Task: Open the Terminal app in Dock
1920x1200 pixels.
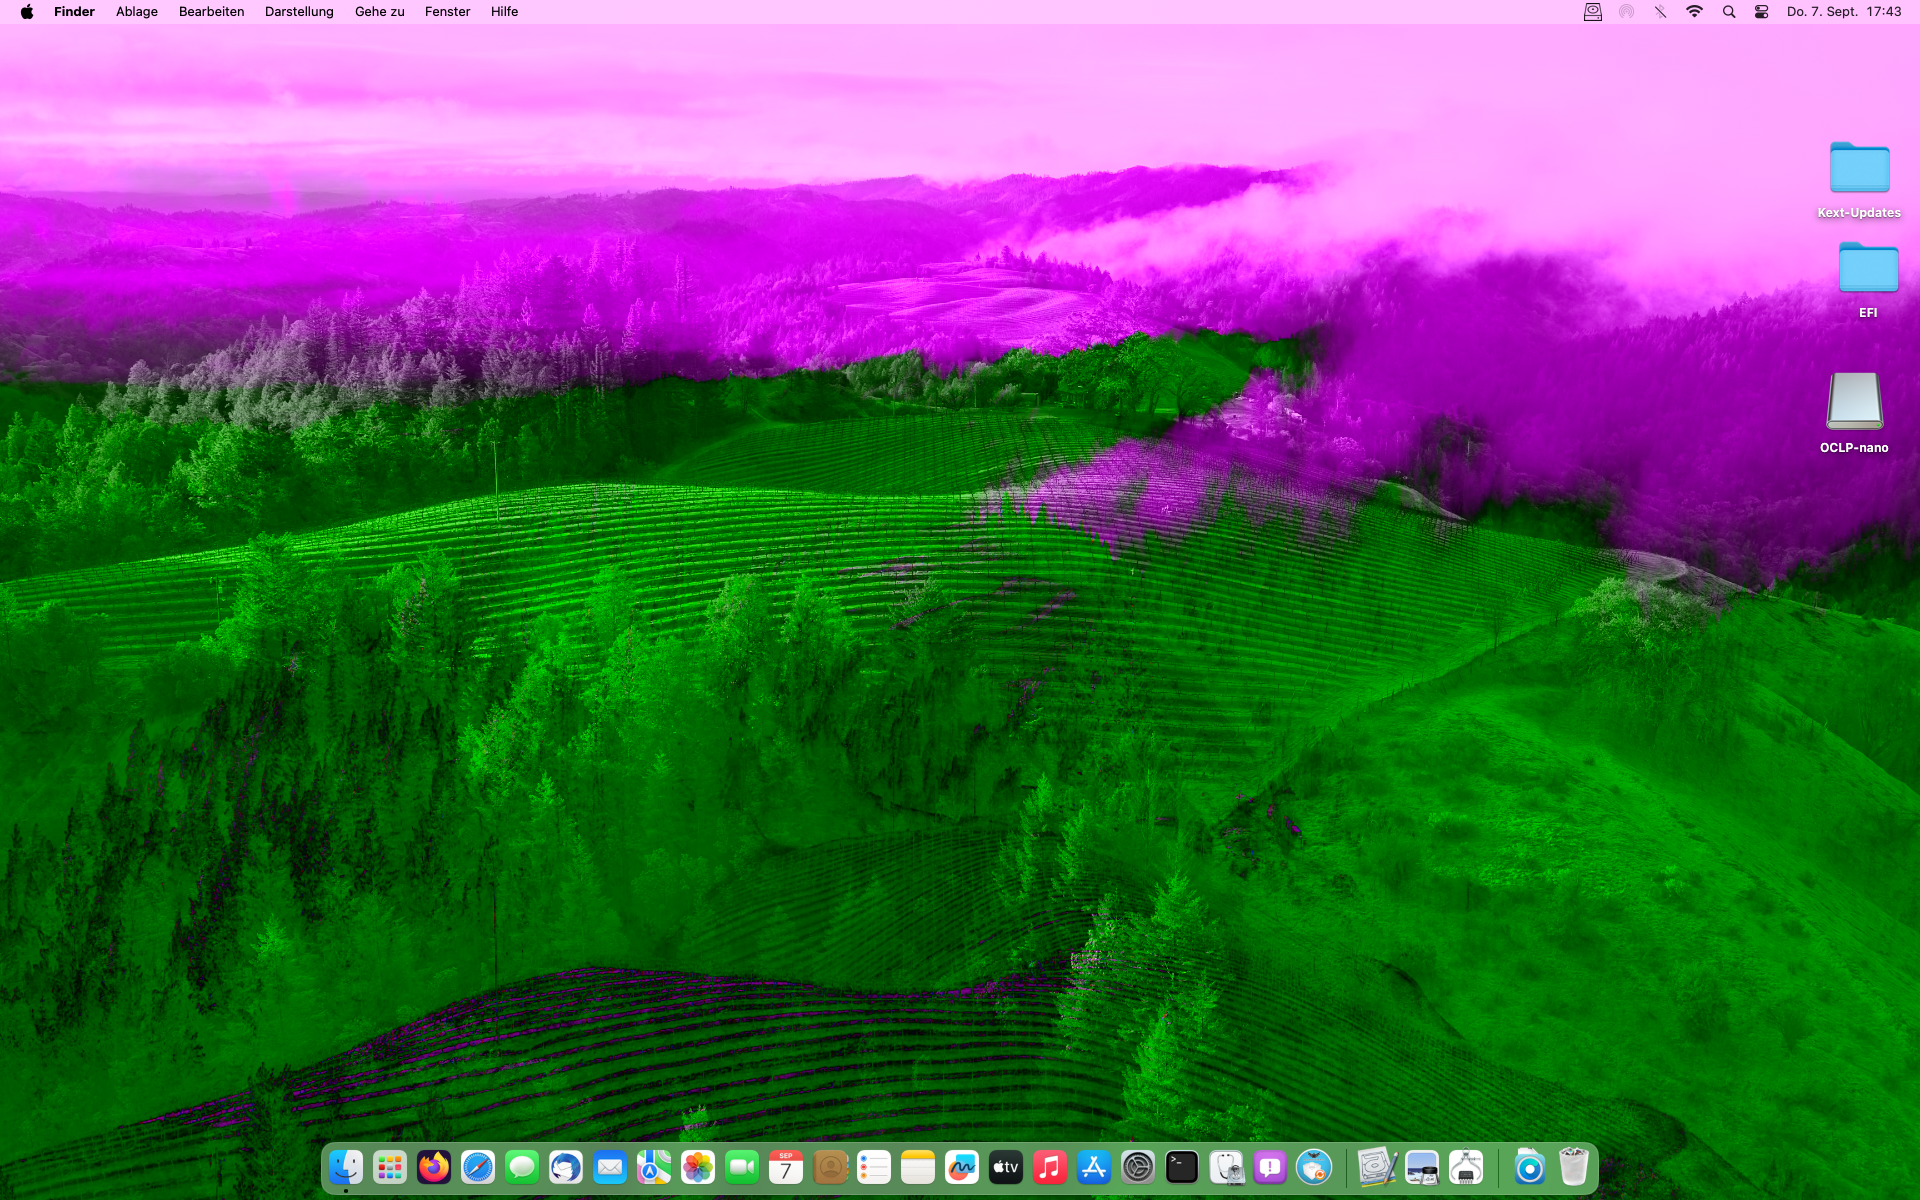Action: click(1182, 1167)
